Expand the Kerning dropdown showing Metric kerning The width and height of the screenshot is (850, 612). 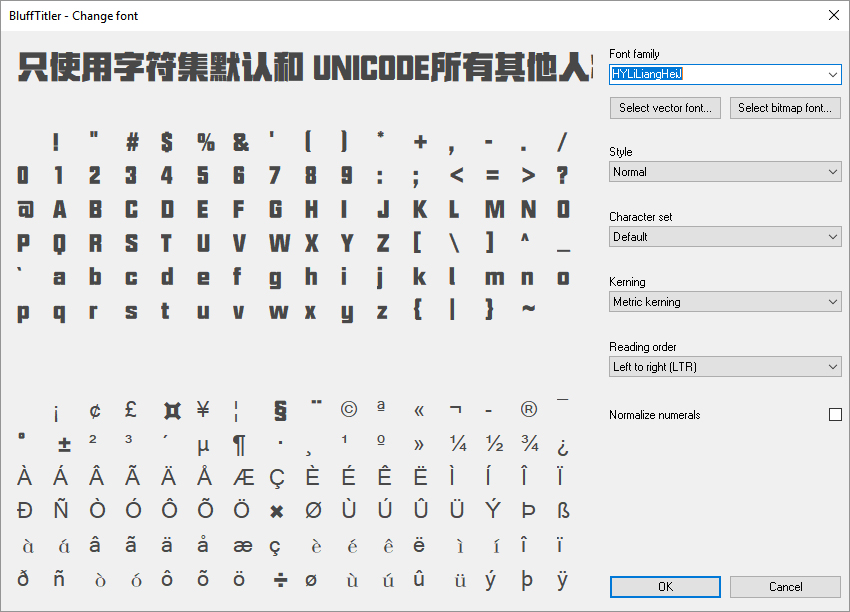coord(725,302)
